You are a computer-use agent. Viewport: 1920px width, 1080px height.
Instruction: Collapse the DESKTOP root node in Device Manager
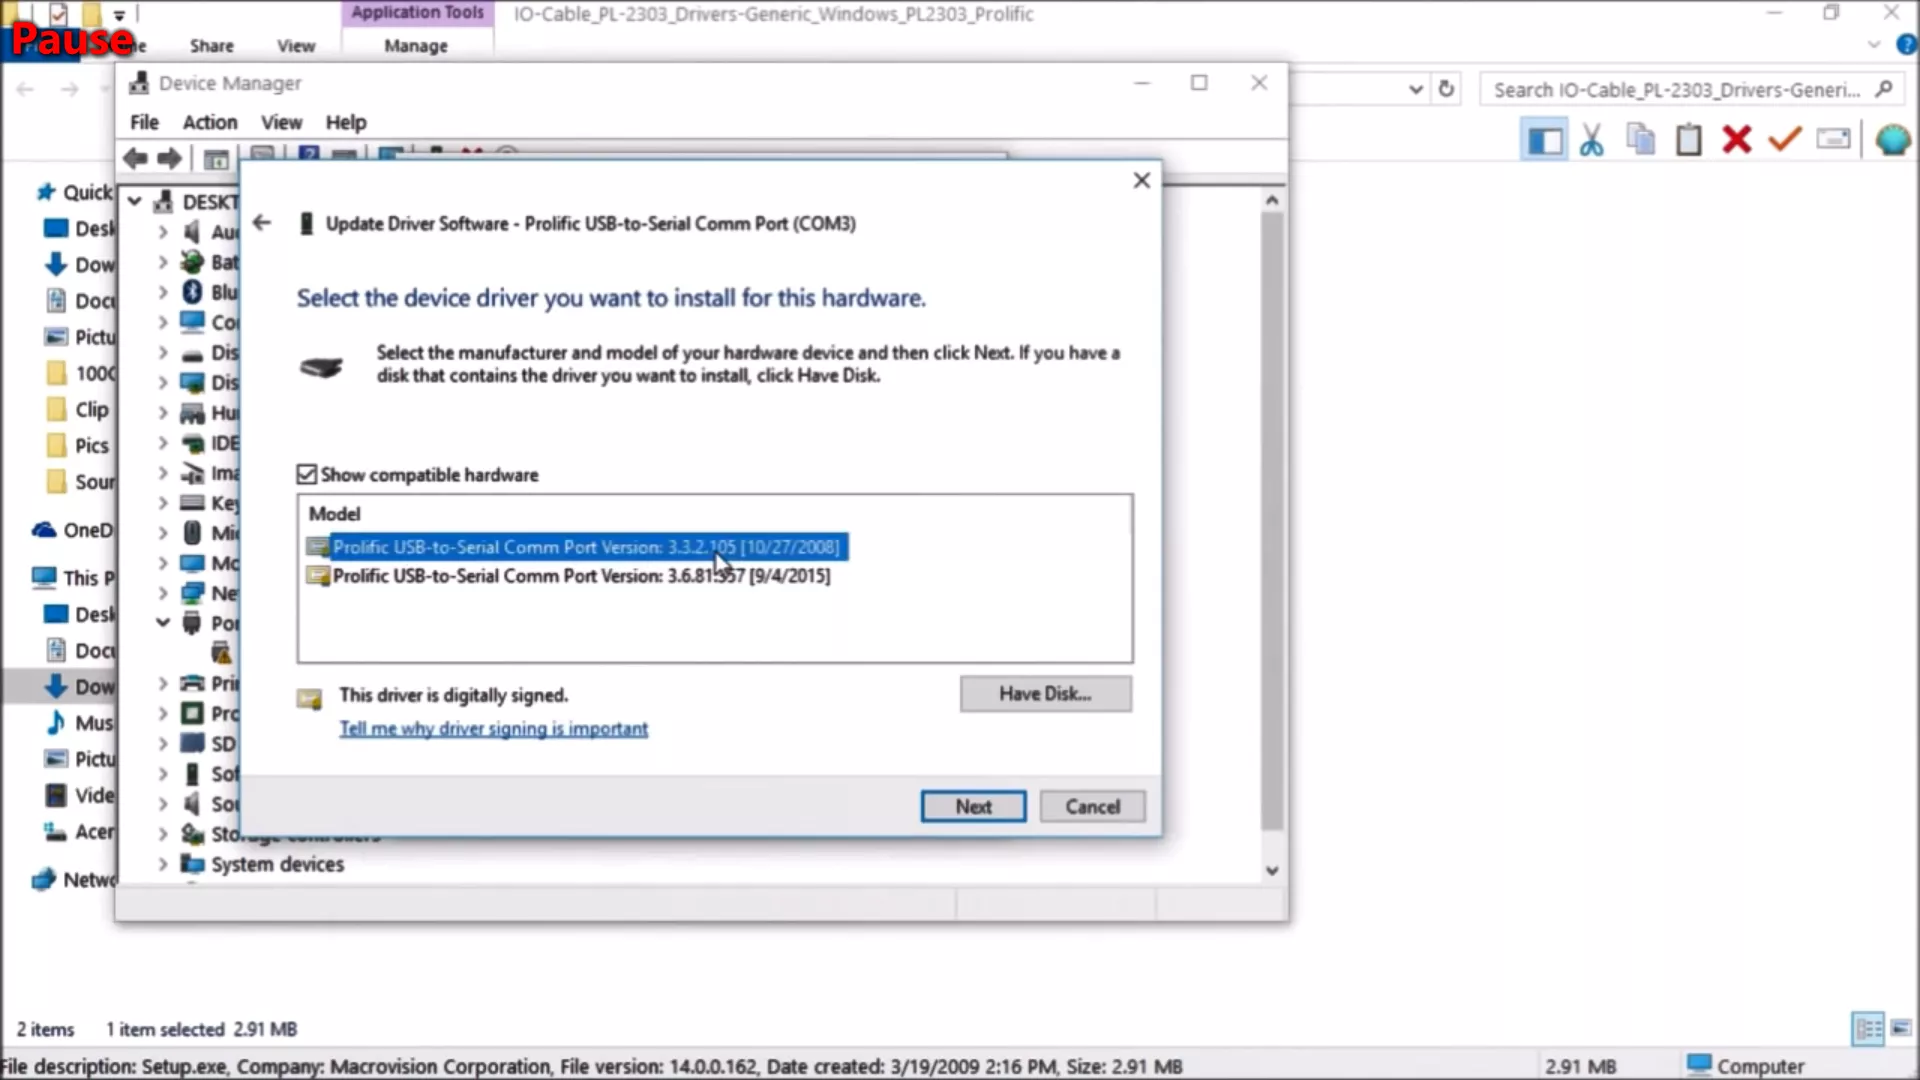(134, 201)
